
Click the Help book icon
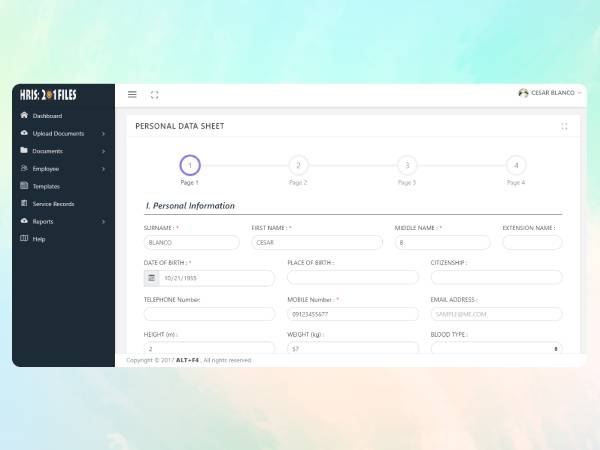24,238
